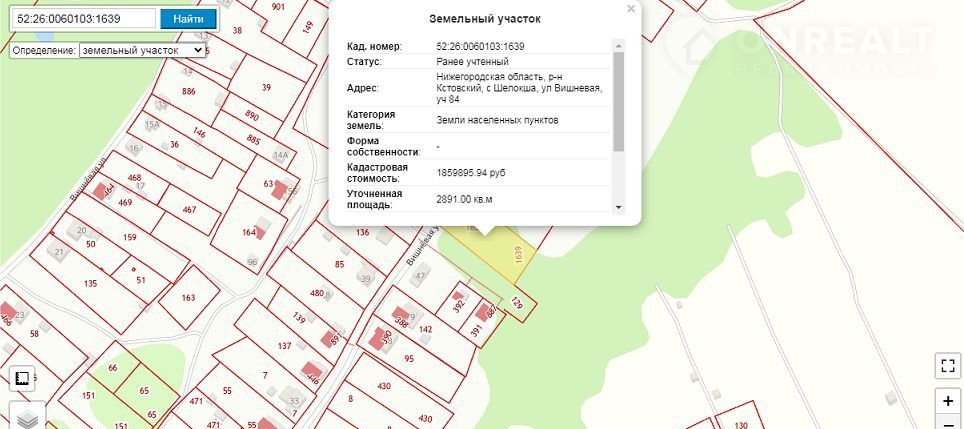Click the popup scrollbar up arrow
Image resolution: width=964 pixels, height=429 pixels.
coord(618,44)
